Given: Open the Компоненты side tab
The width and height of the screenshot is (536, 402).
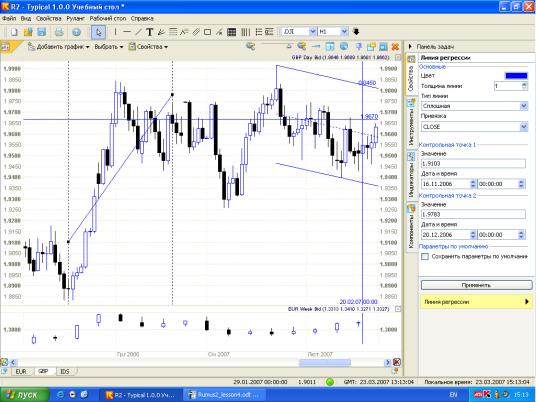Looking at the screenshot, I should (411, 227).
